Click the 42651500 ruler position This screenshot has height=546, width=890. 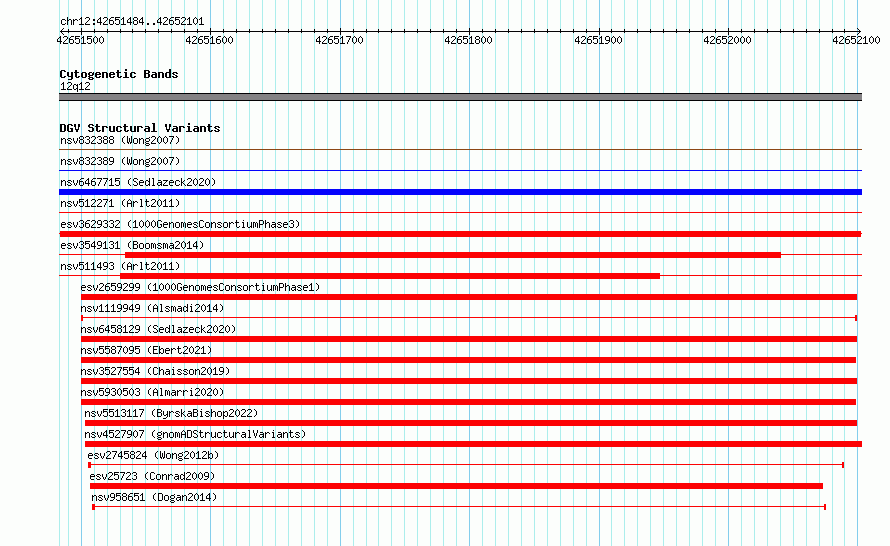point(81,40)
